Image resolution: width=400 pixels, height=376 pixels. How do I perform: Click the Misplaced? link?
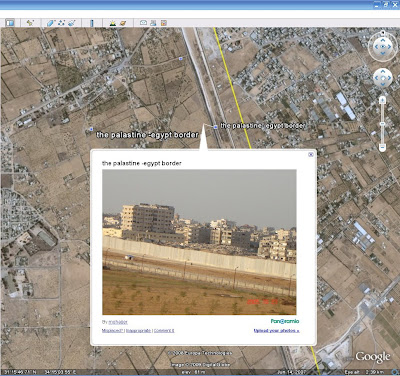point(113,331)
